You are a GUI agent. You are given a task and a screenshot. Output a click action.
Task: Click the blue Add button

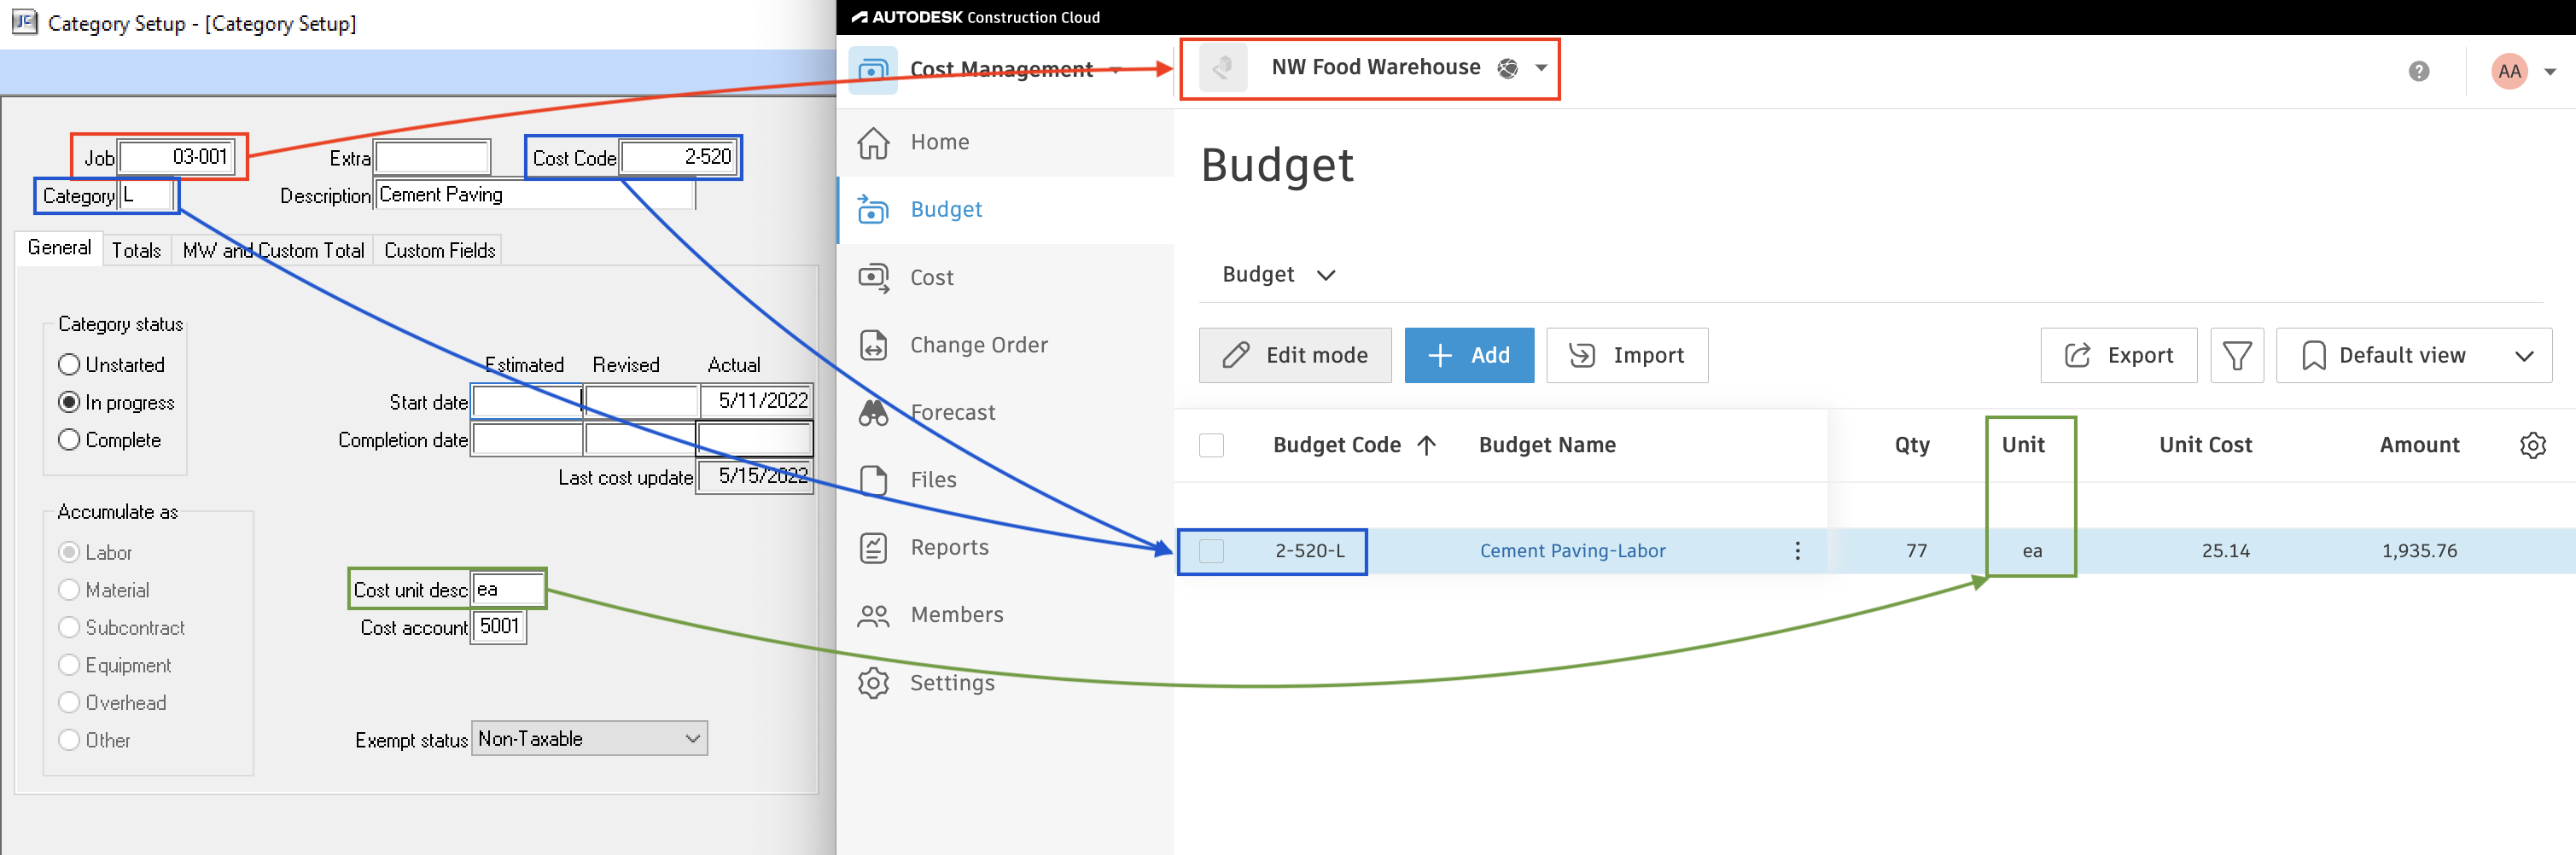point(1469,355)
